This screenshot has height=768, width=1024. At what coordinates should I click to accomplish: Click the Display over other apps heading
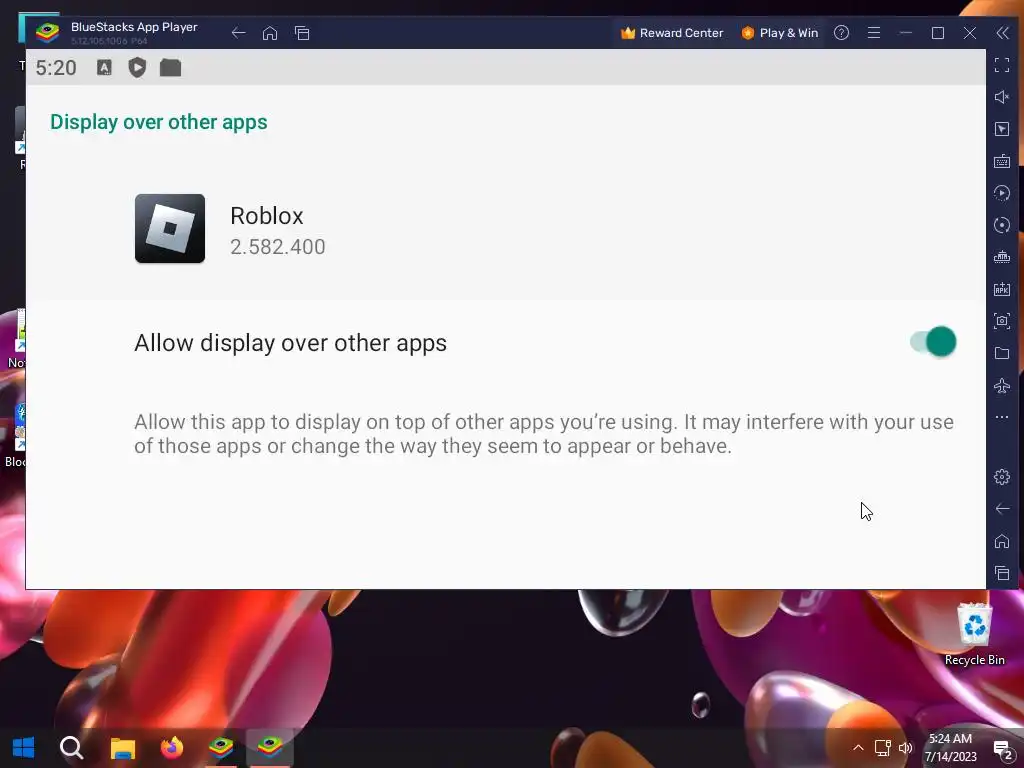coord(159,122)
